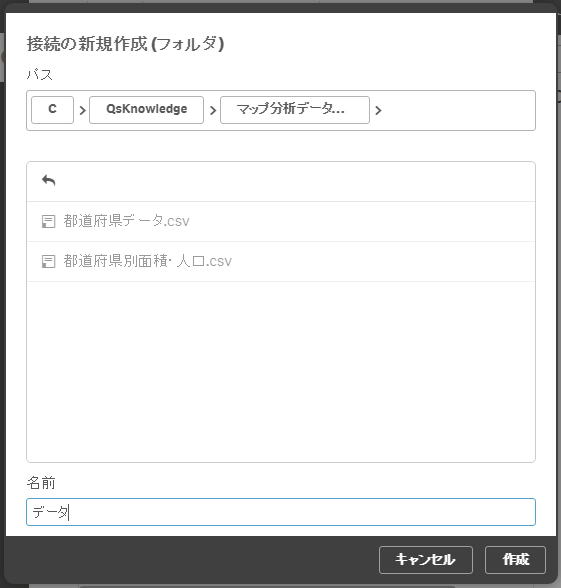Select the 都道府県データ.csv file name
561x588 pixels.
126,221
